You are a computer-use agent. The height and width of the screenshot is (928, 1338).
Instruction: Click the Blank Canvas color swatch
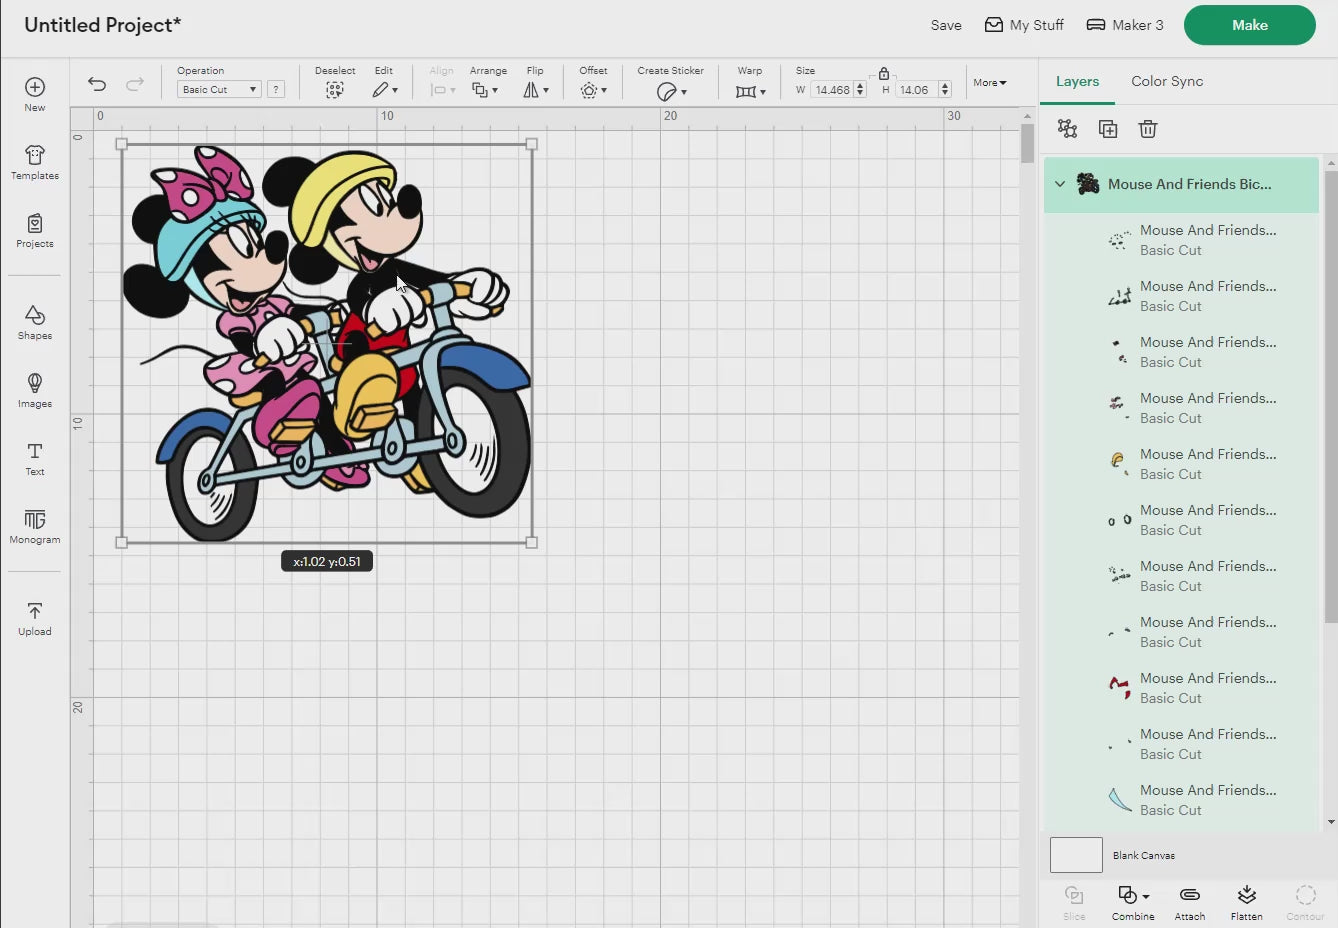point(1076,855)
